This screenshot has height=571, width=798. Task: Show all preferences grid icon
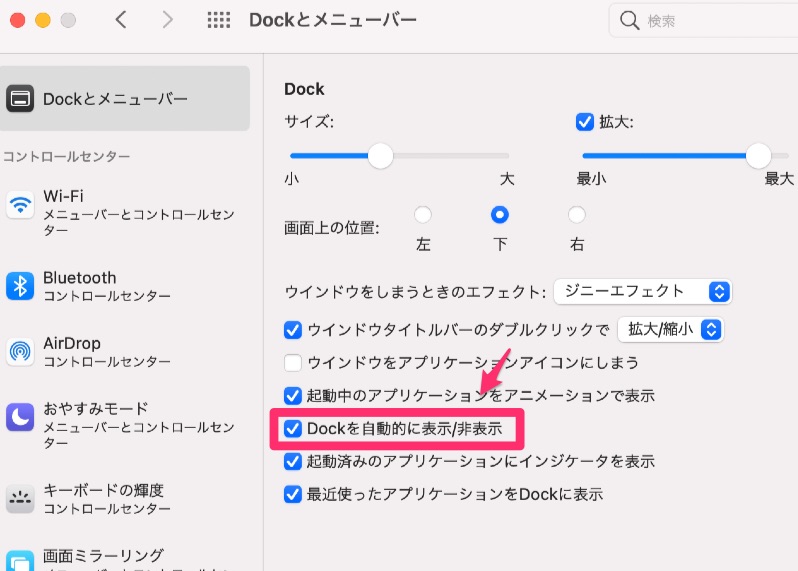219,20
